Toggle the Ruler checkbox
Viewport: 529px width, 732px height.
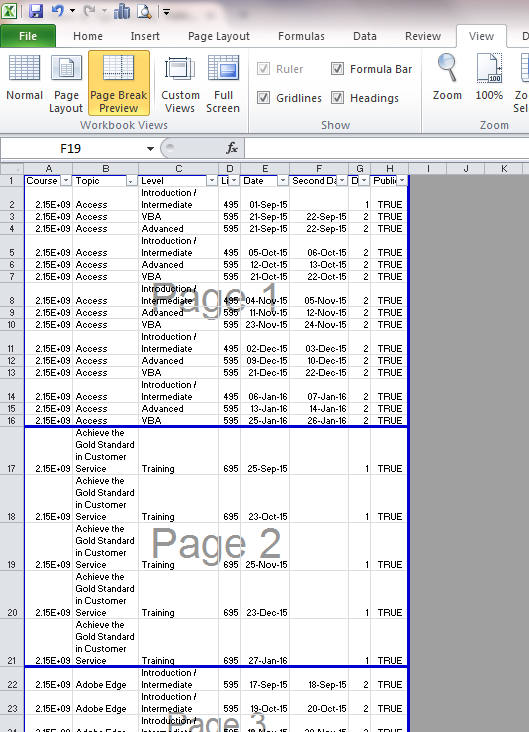click(x=263, y=69)
